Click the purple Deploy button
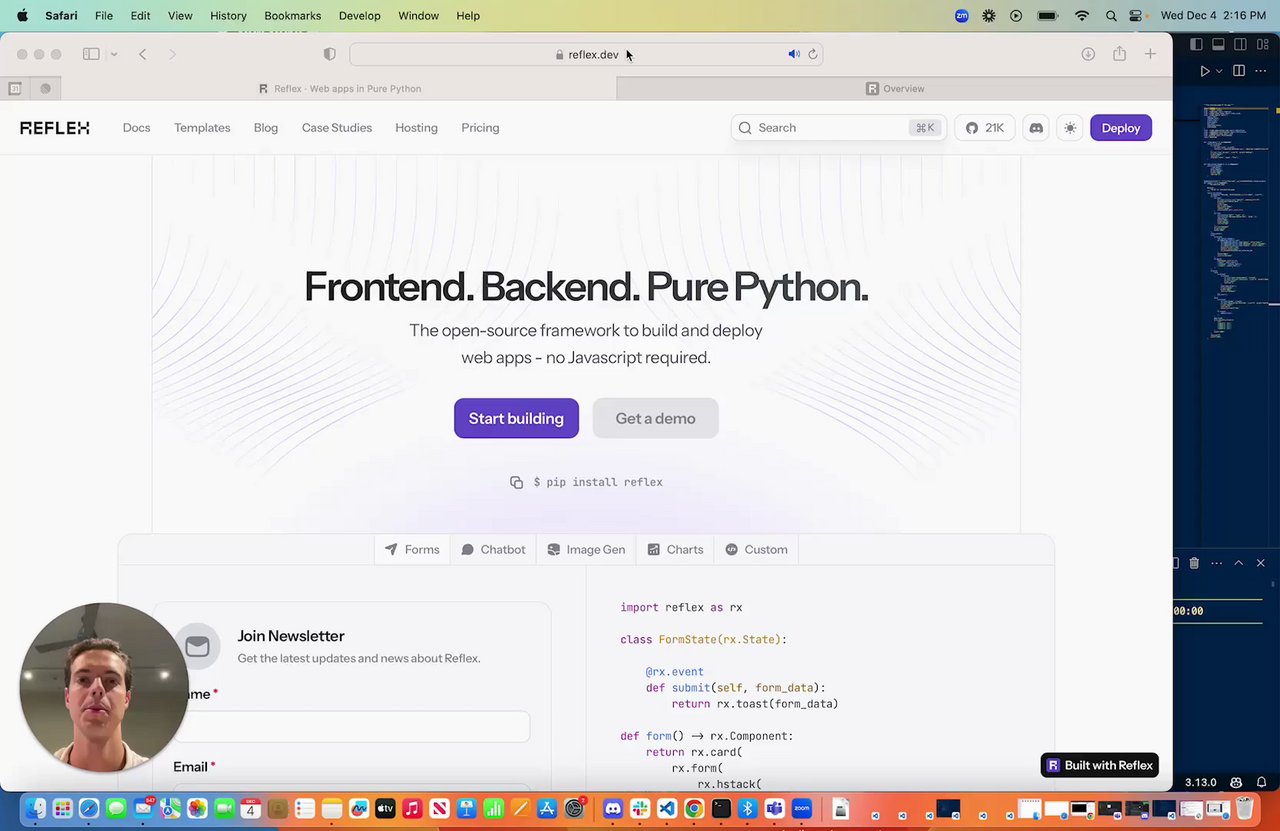 tap(1121, 128)
